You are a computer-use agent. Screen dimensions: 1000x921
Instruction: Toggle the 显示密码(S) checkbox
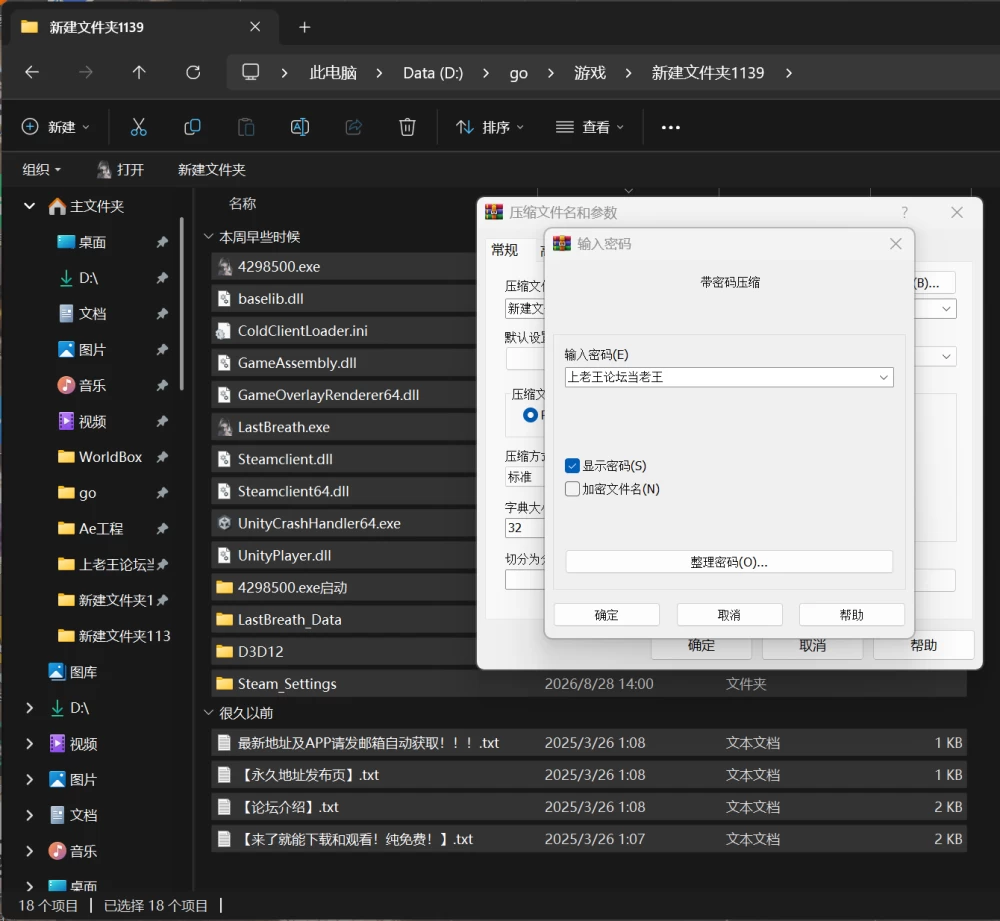(572, 466)
